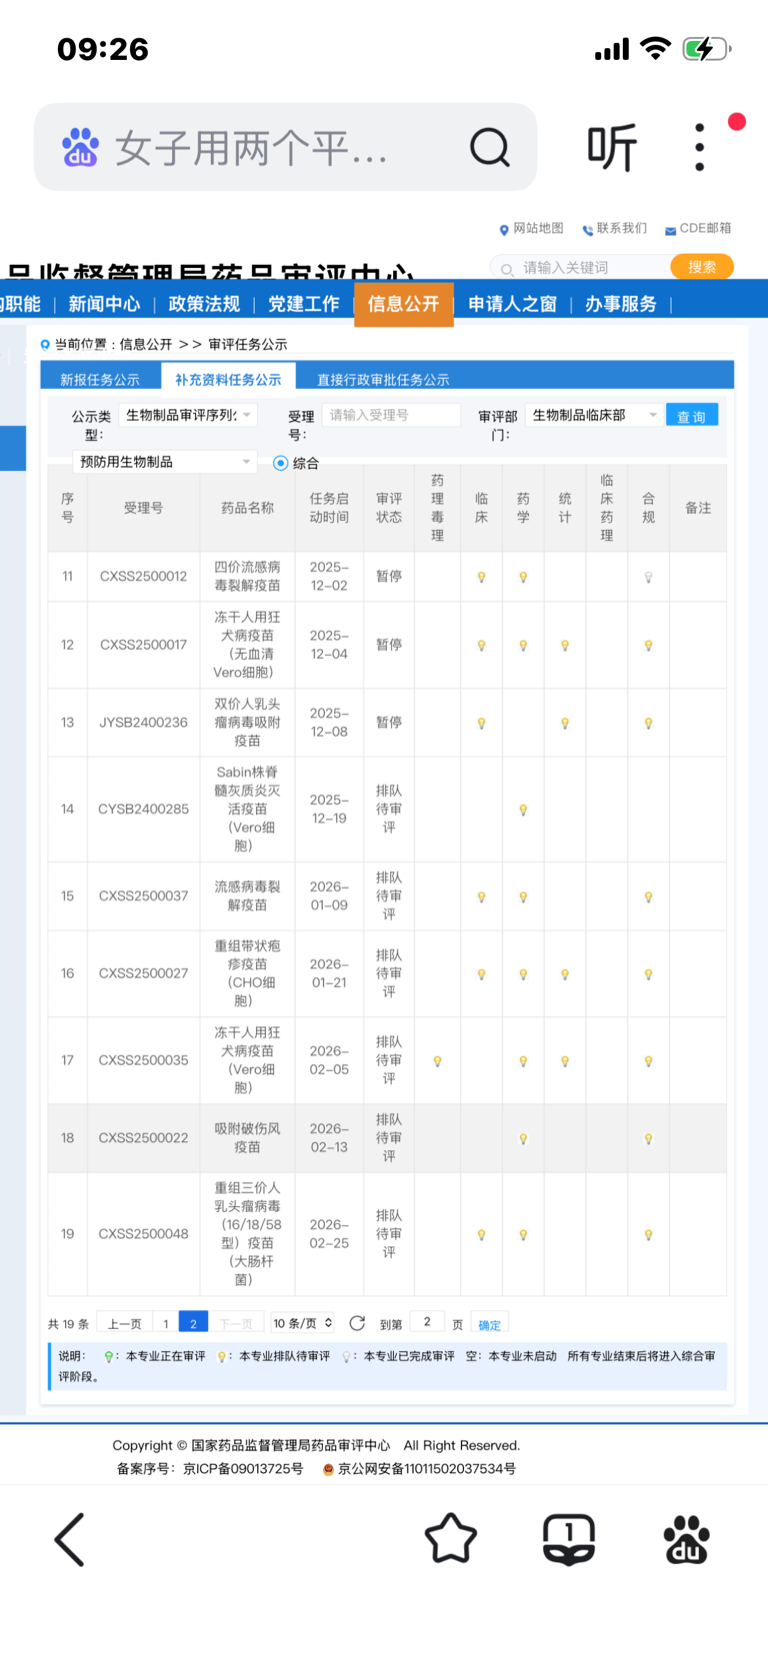This screenshot has width=768, height=1663.
Task: Click drug name 四价流感病毒裂解疫苗
Action: tap(247, 576)
